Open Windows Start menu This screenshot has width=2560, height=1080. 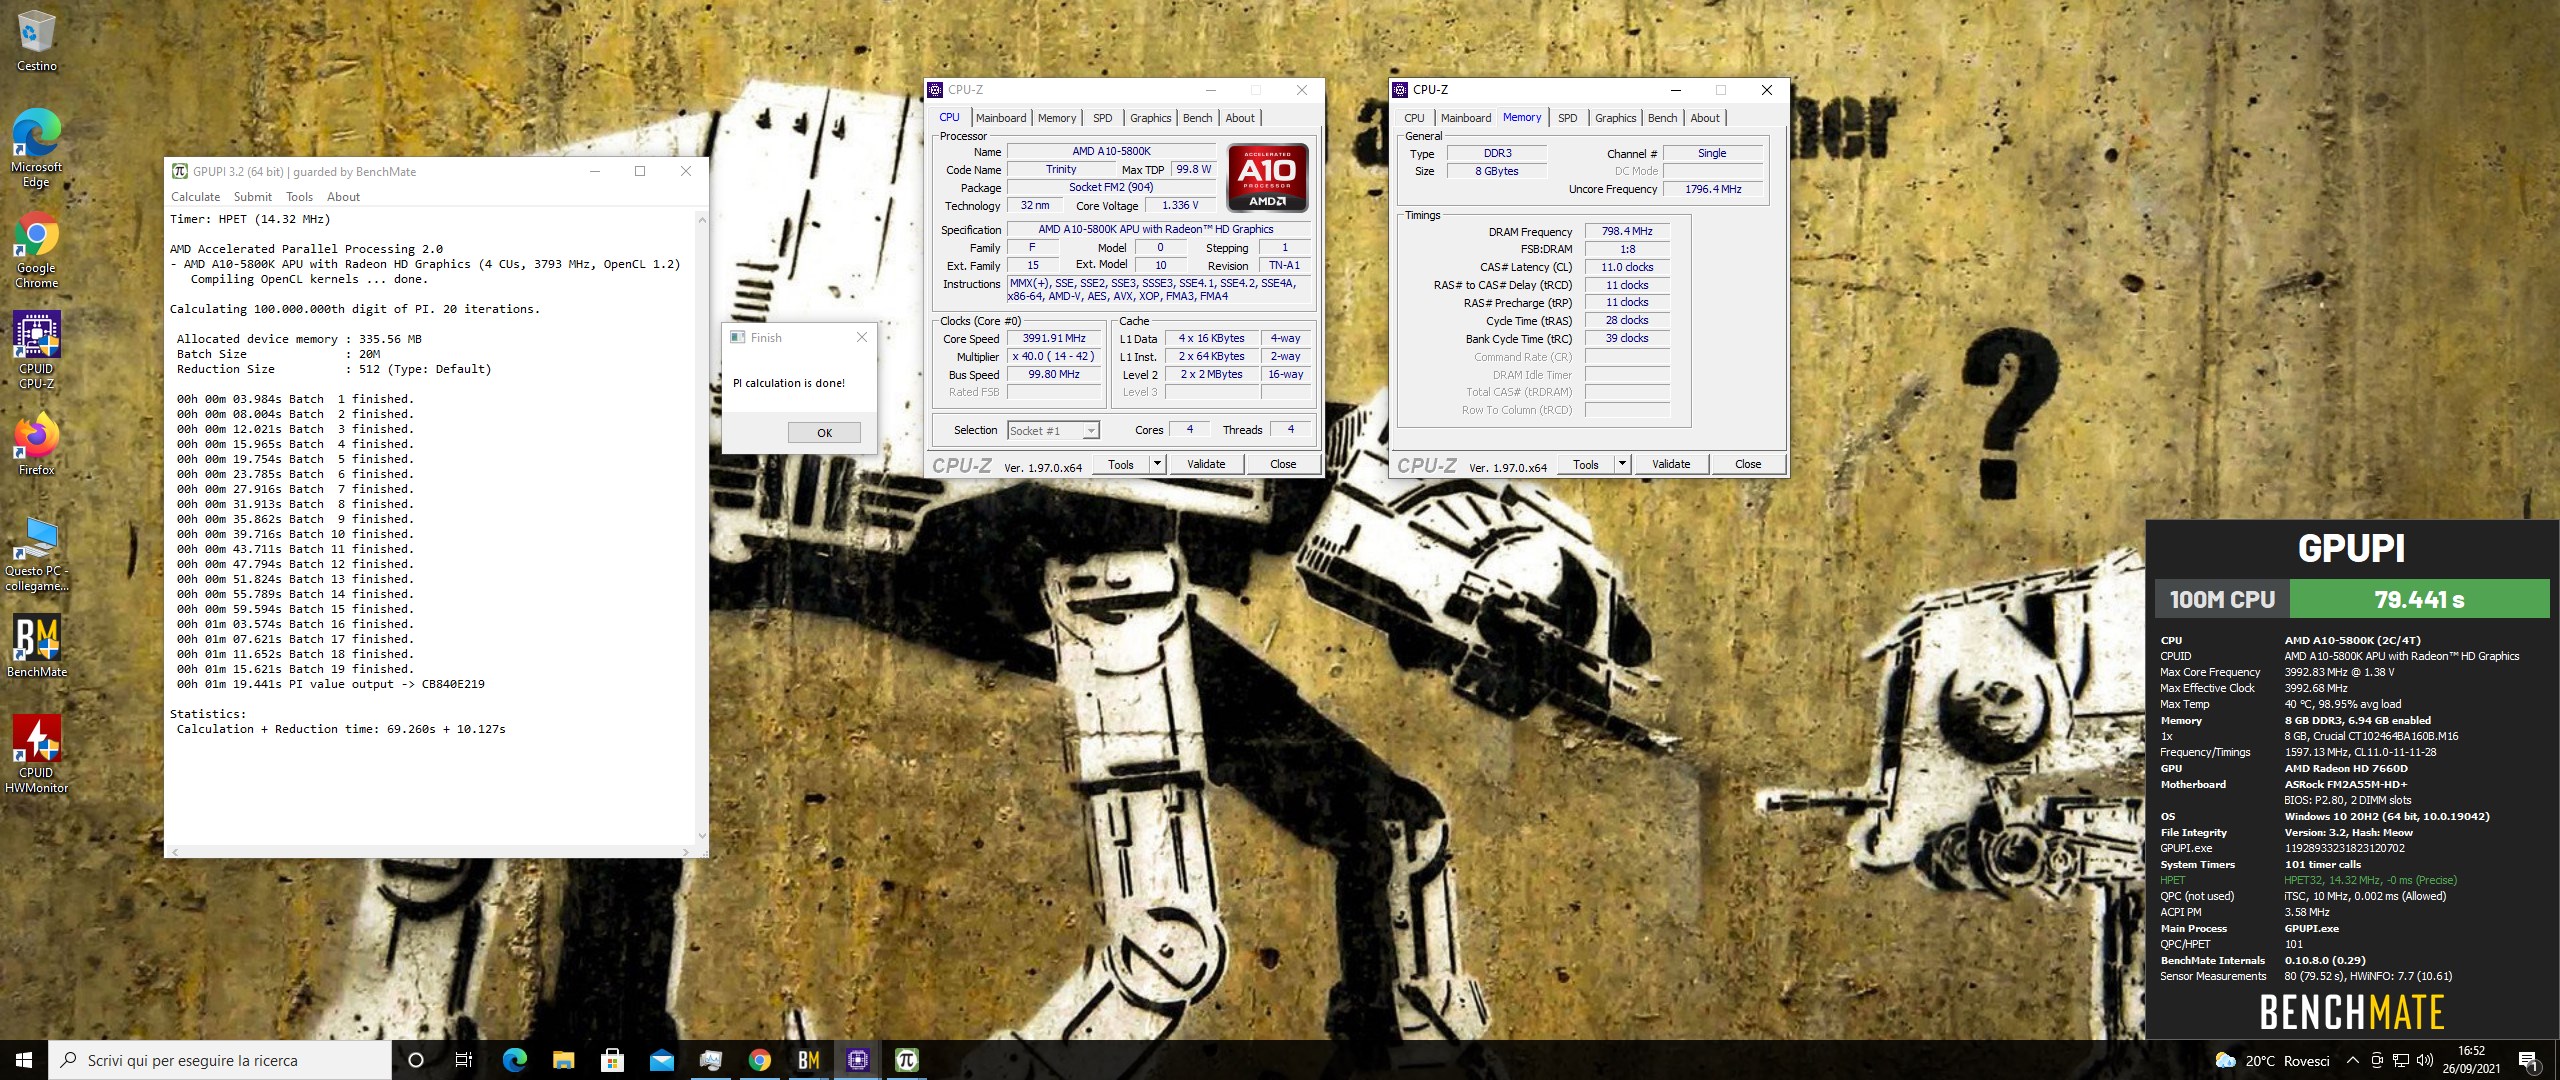click(x=24, y=1060)
